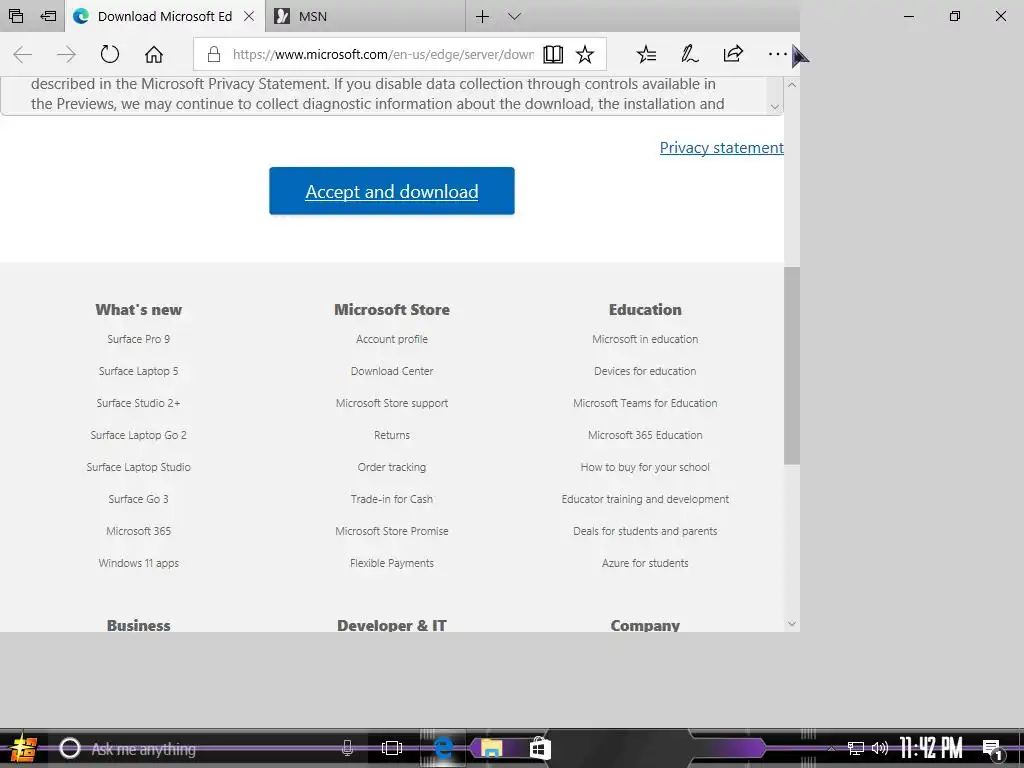Open a new tab with plus
The height and width of the screenshot is (768, 1024).
483,16
